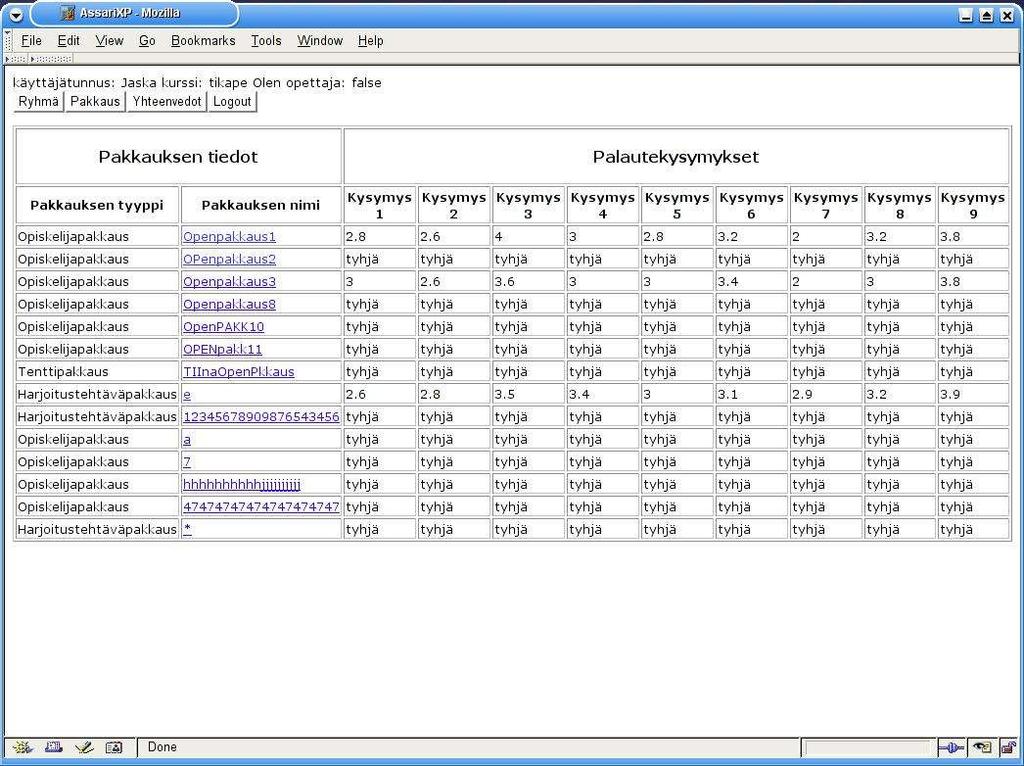Open the Tools menu
The height and width of the screenshot is (766, 1024).
point(266,40)
